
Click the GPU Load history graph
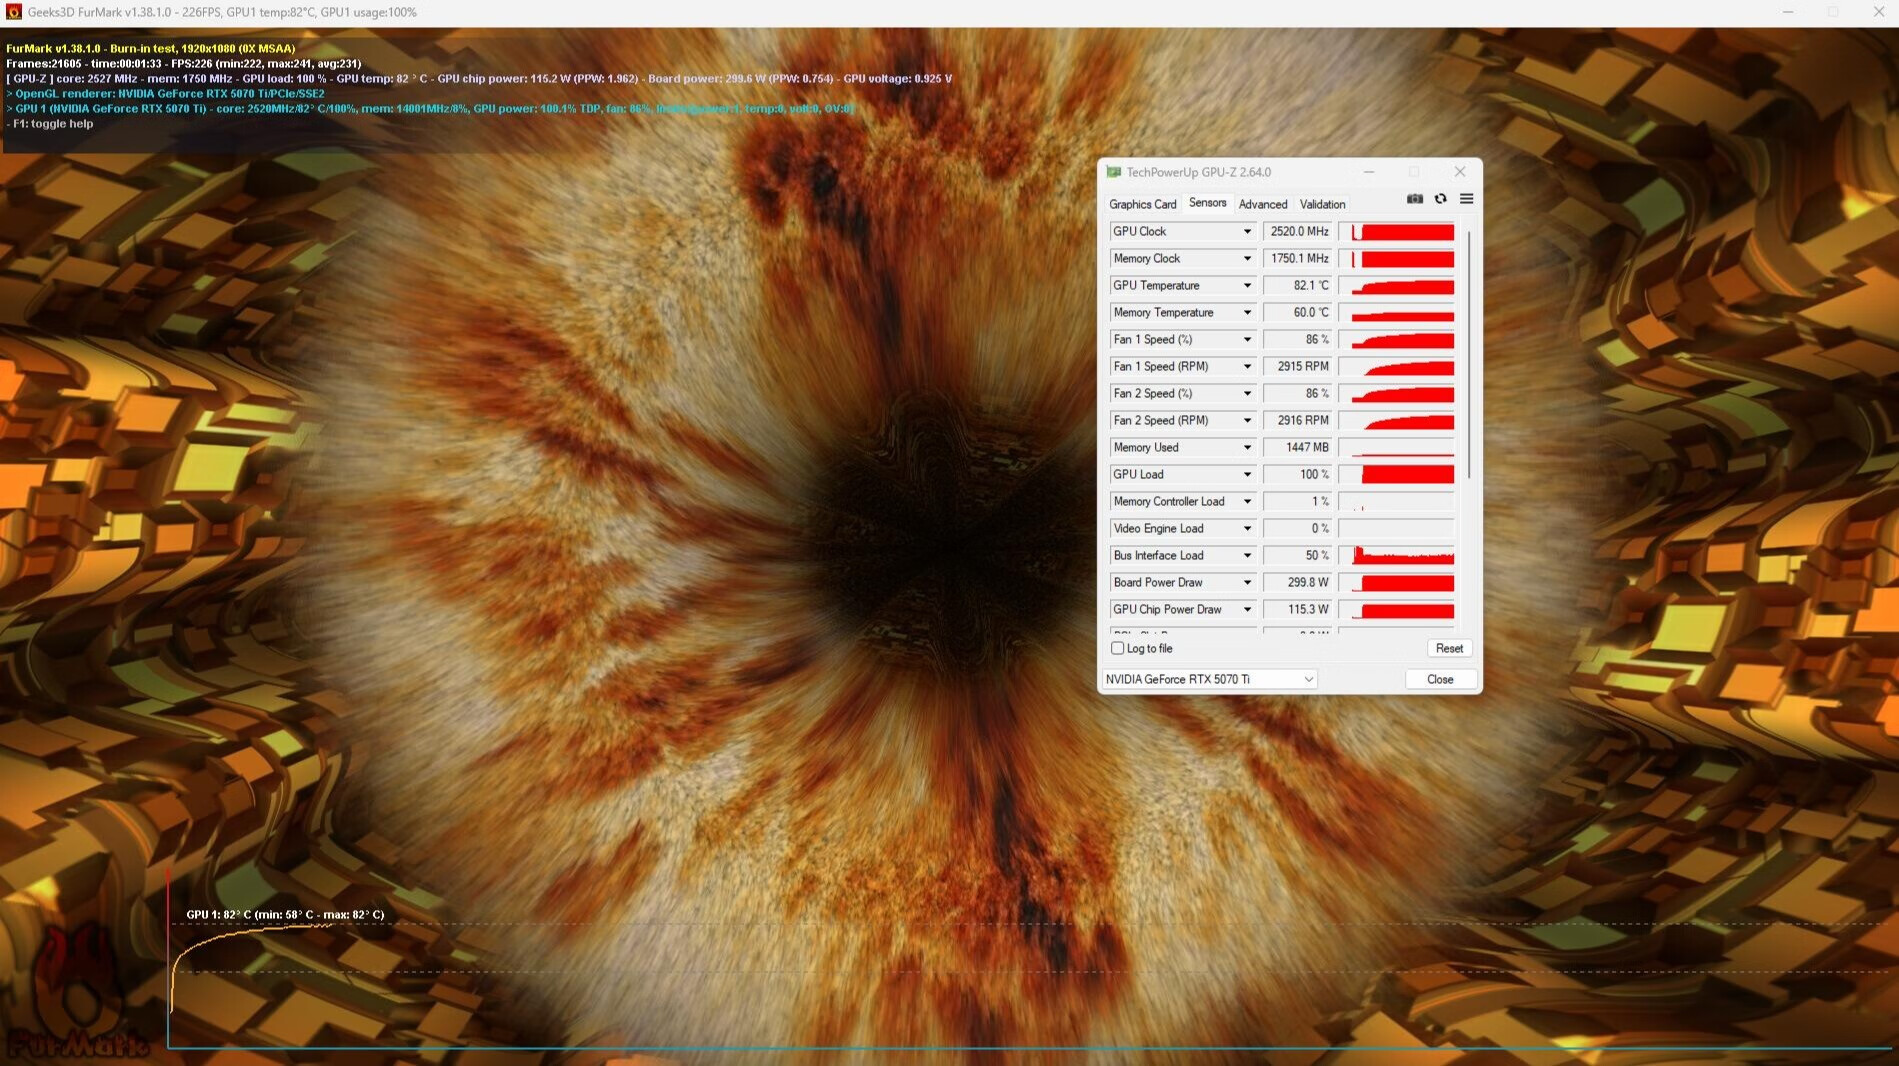click(1396, 474)
